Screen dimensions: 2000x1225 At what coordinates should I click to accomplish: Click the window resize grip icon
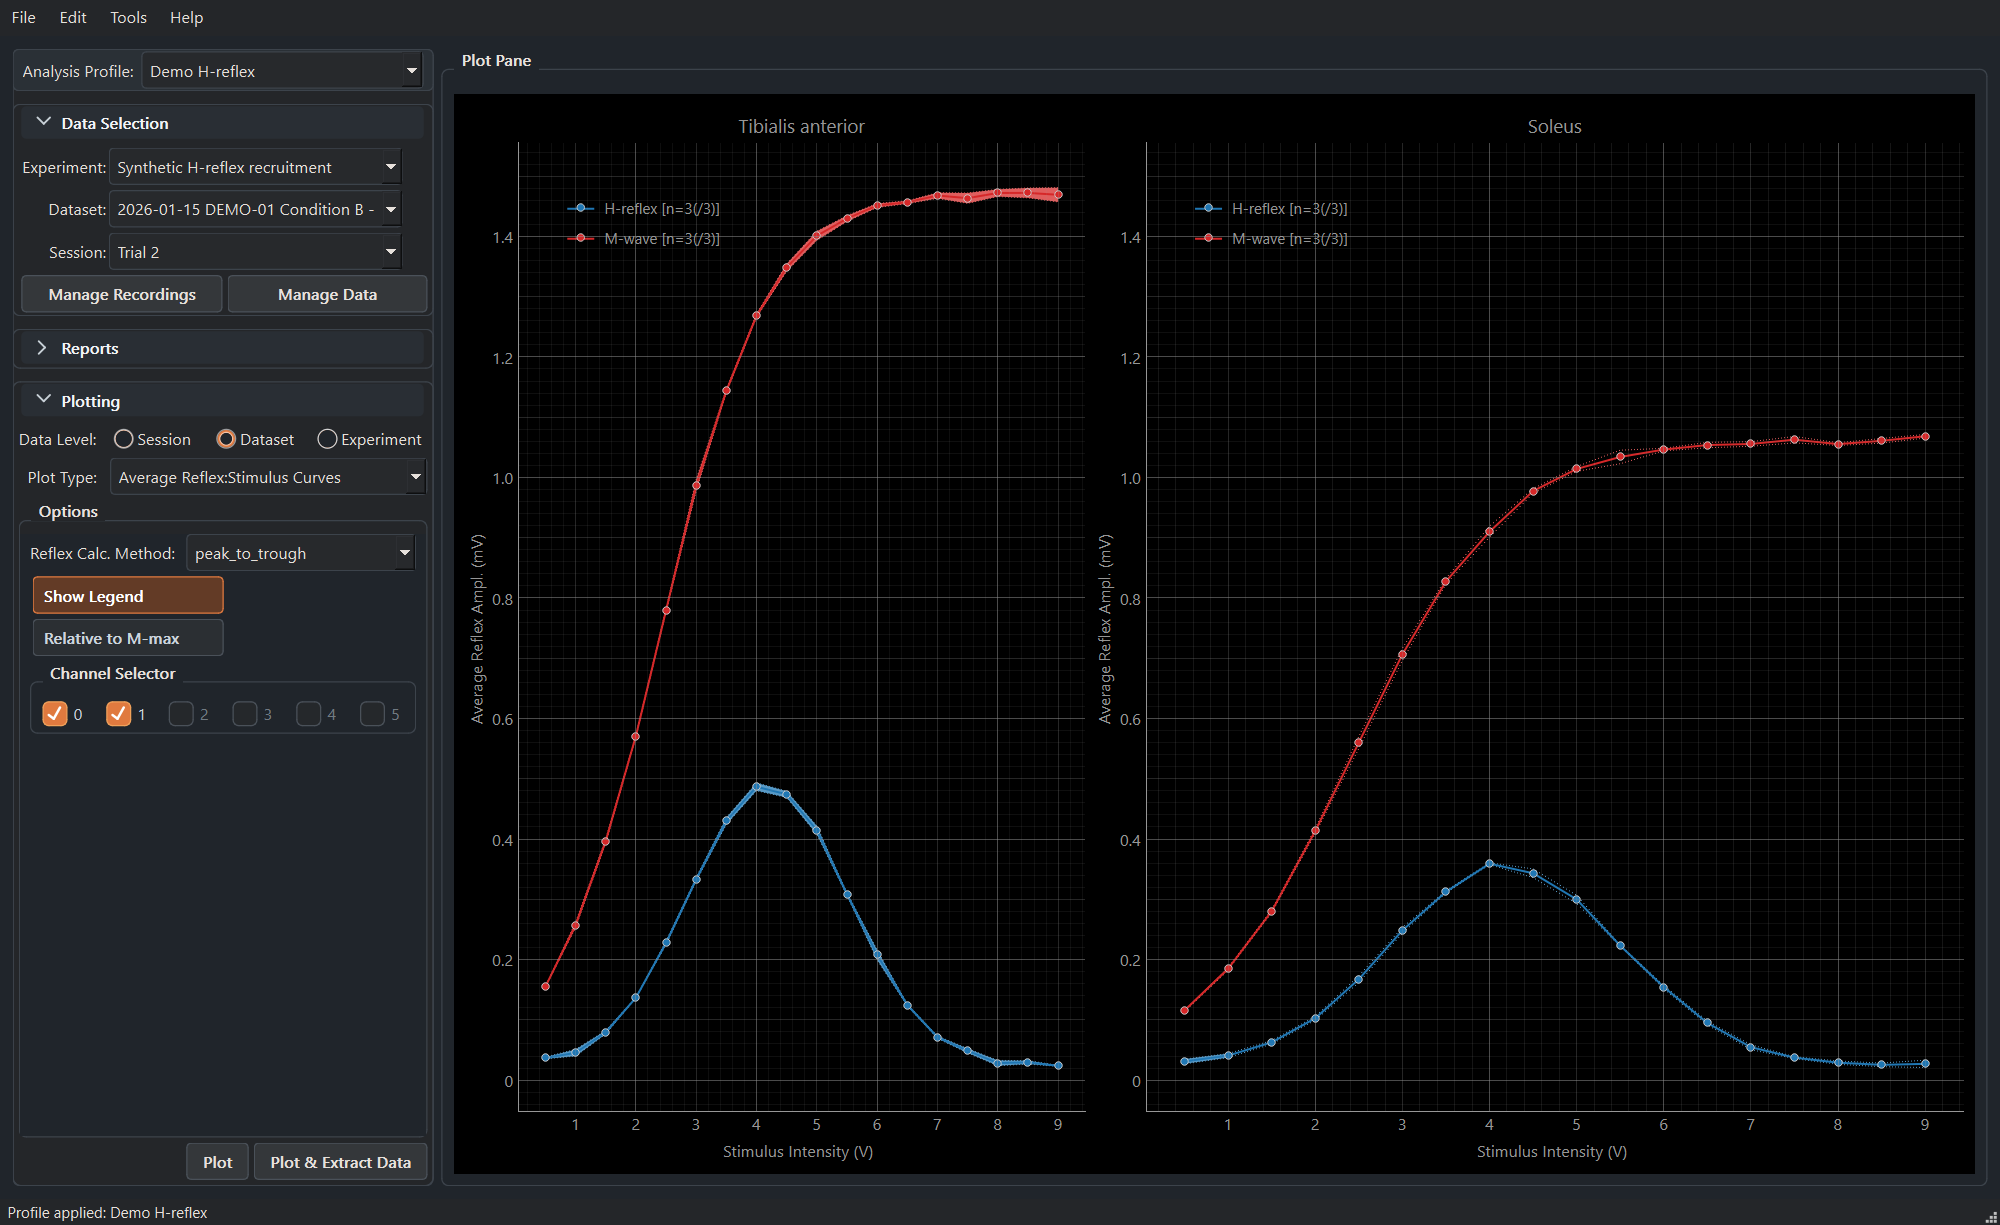click(1990, 1215)
